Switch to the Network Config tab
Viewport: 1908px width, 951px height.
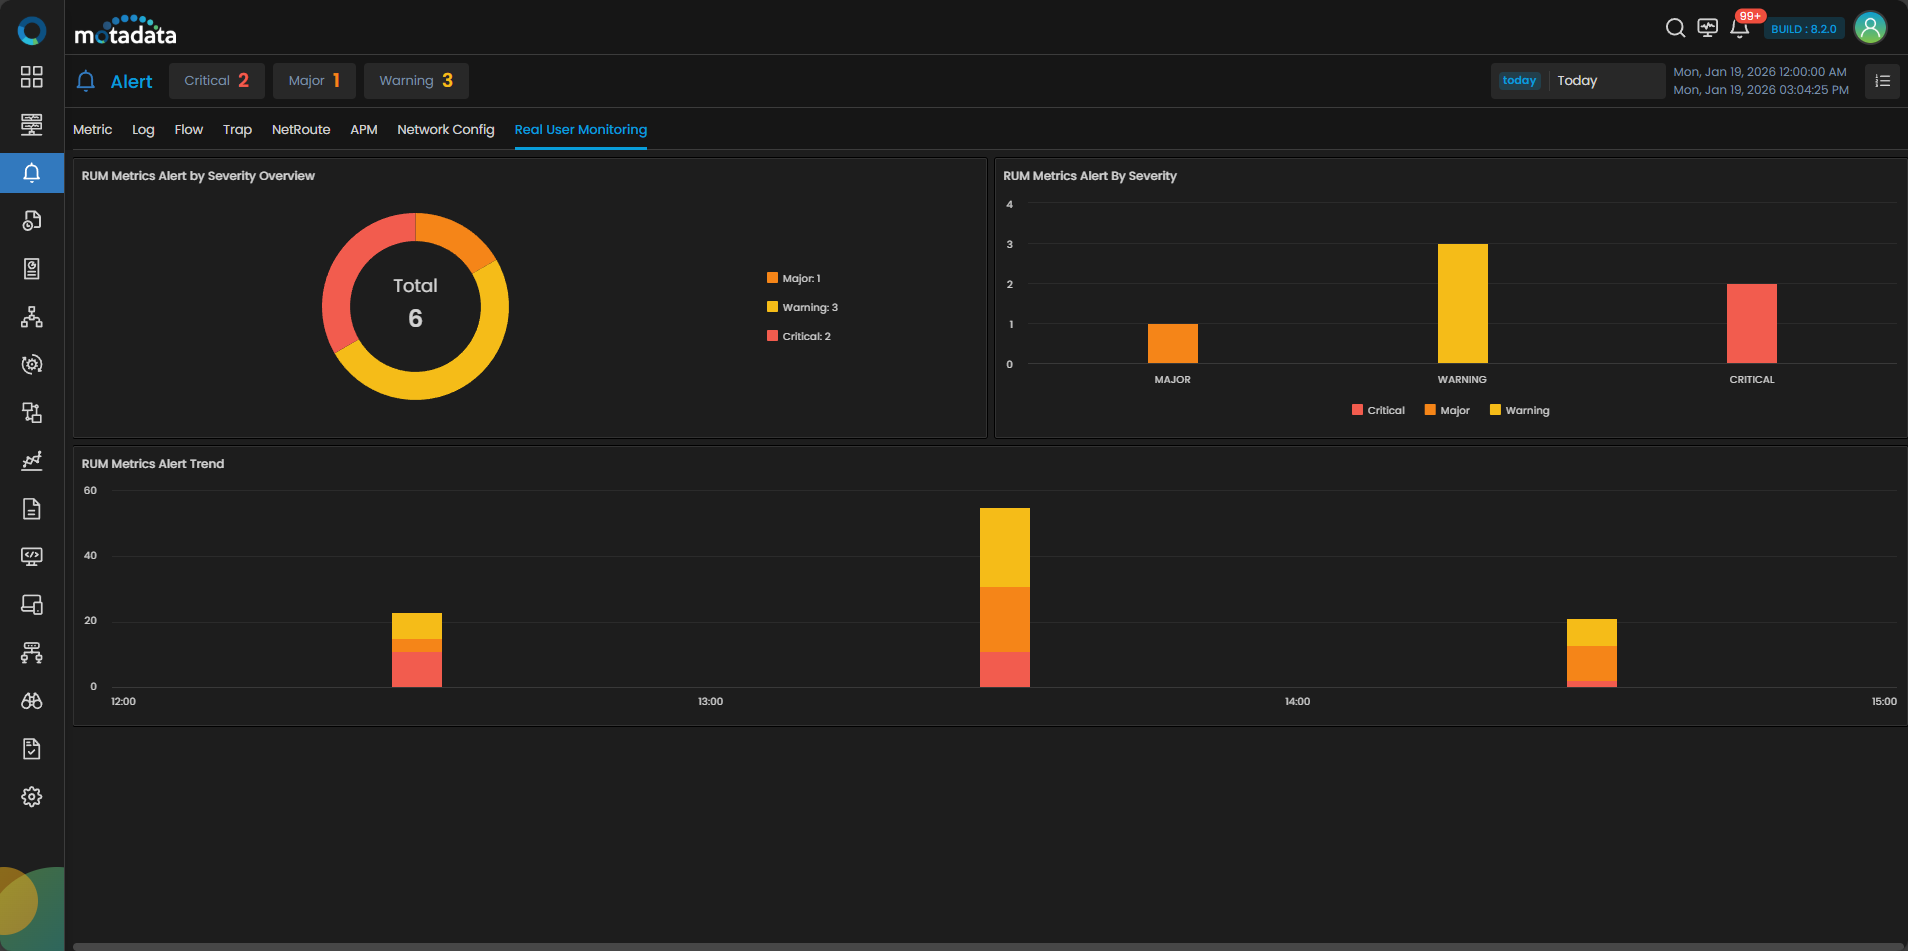tap(445, 130)
